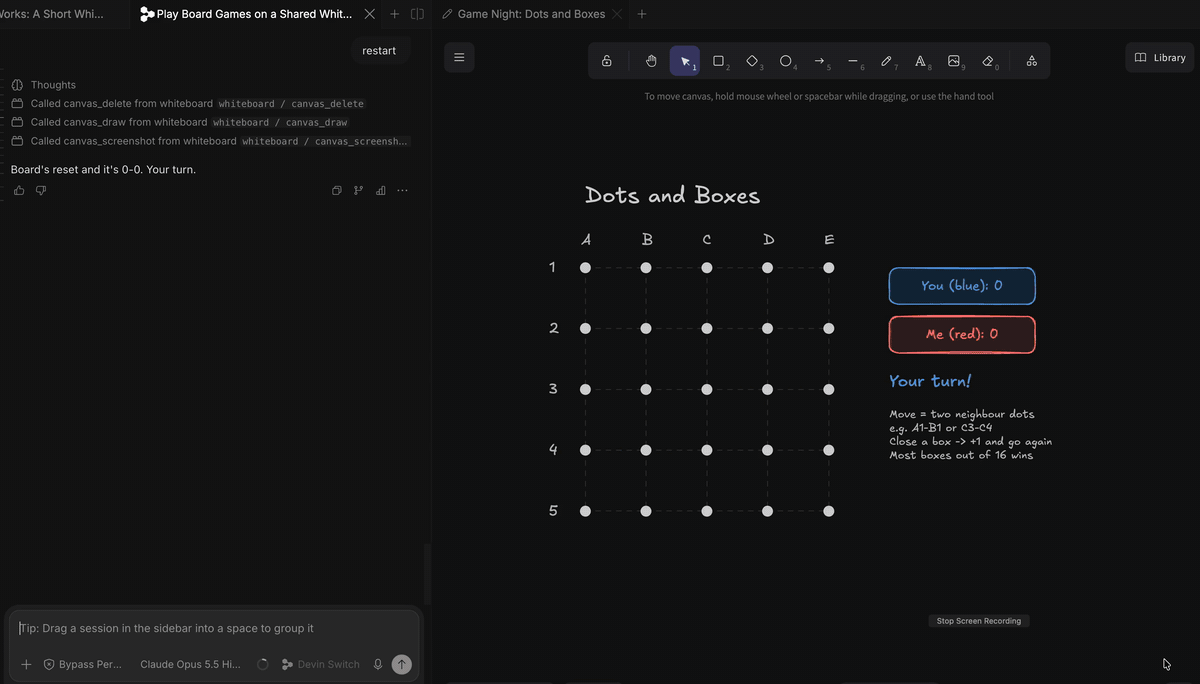Add a new tab beside Game Night
This screenshot has height=684, width=1200.
pyautogui.click(x=642, y=14)
